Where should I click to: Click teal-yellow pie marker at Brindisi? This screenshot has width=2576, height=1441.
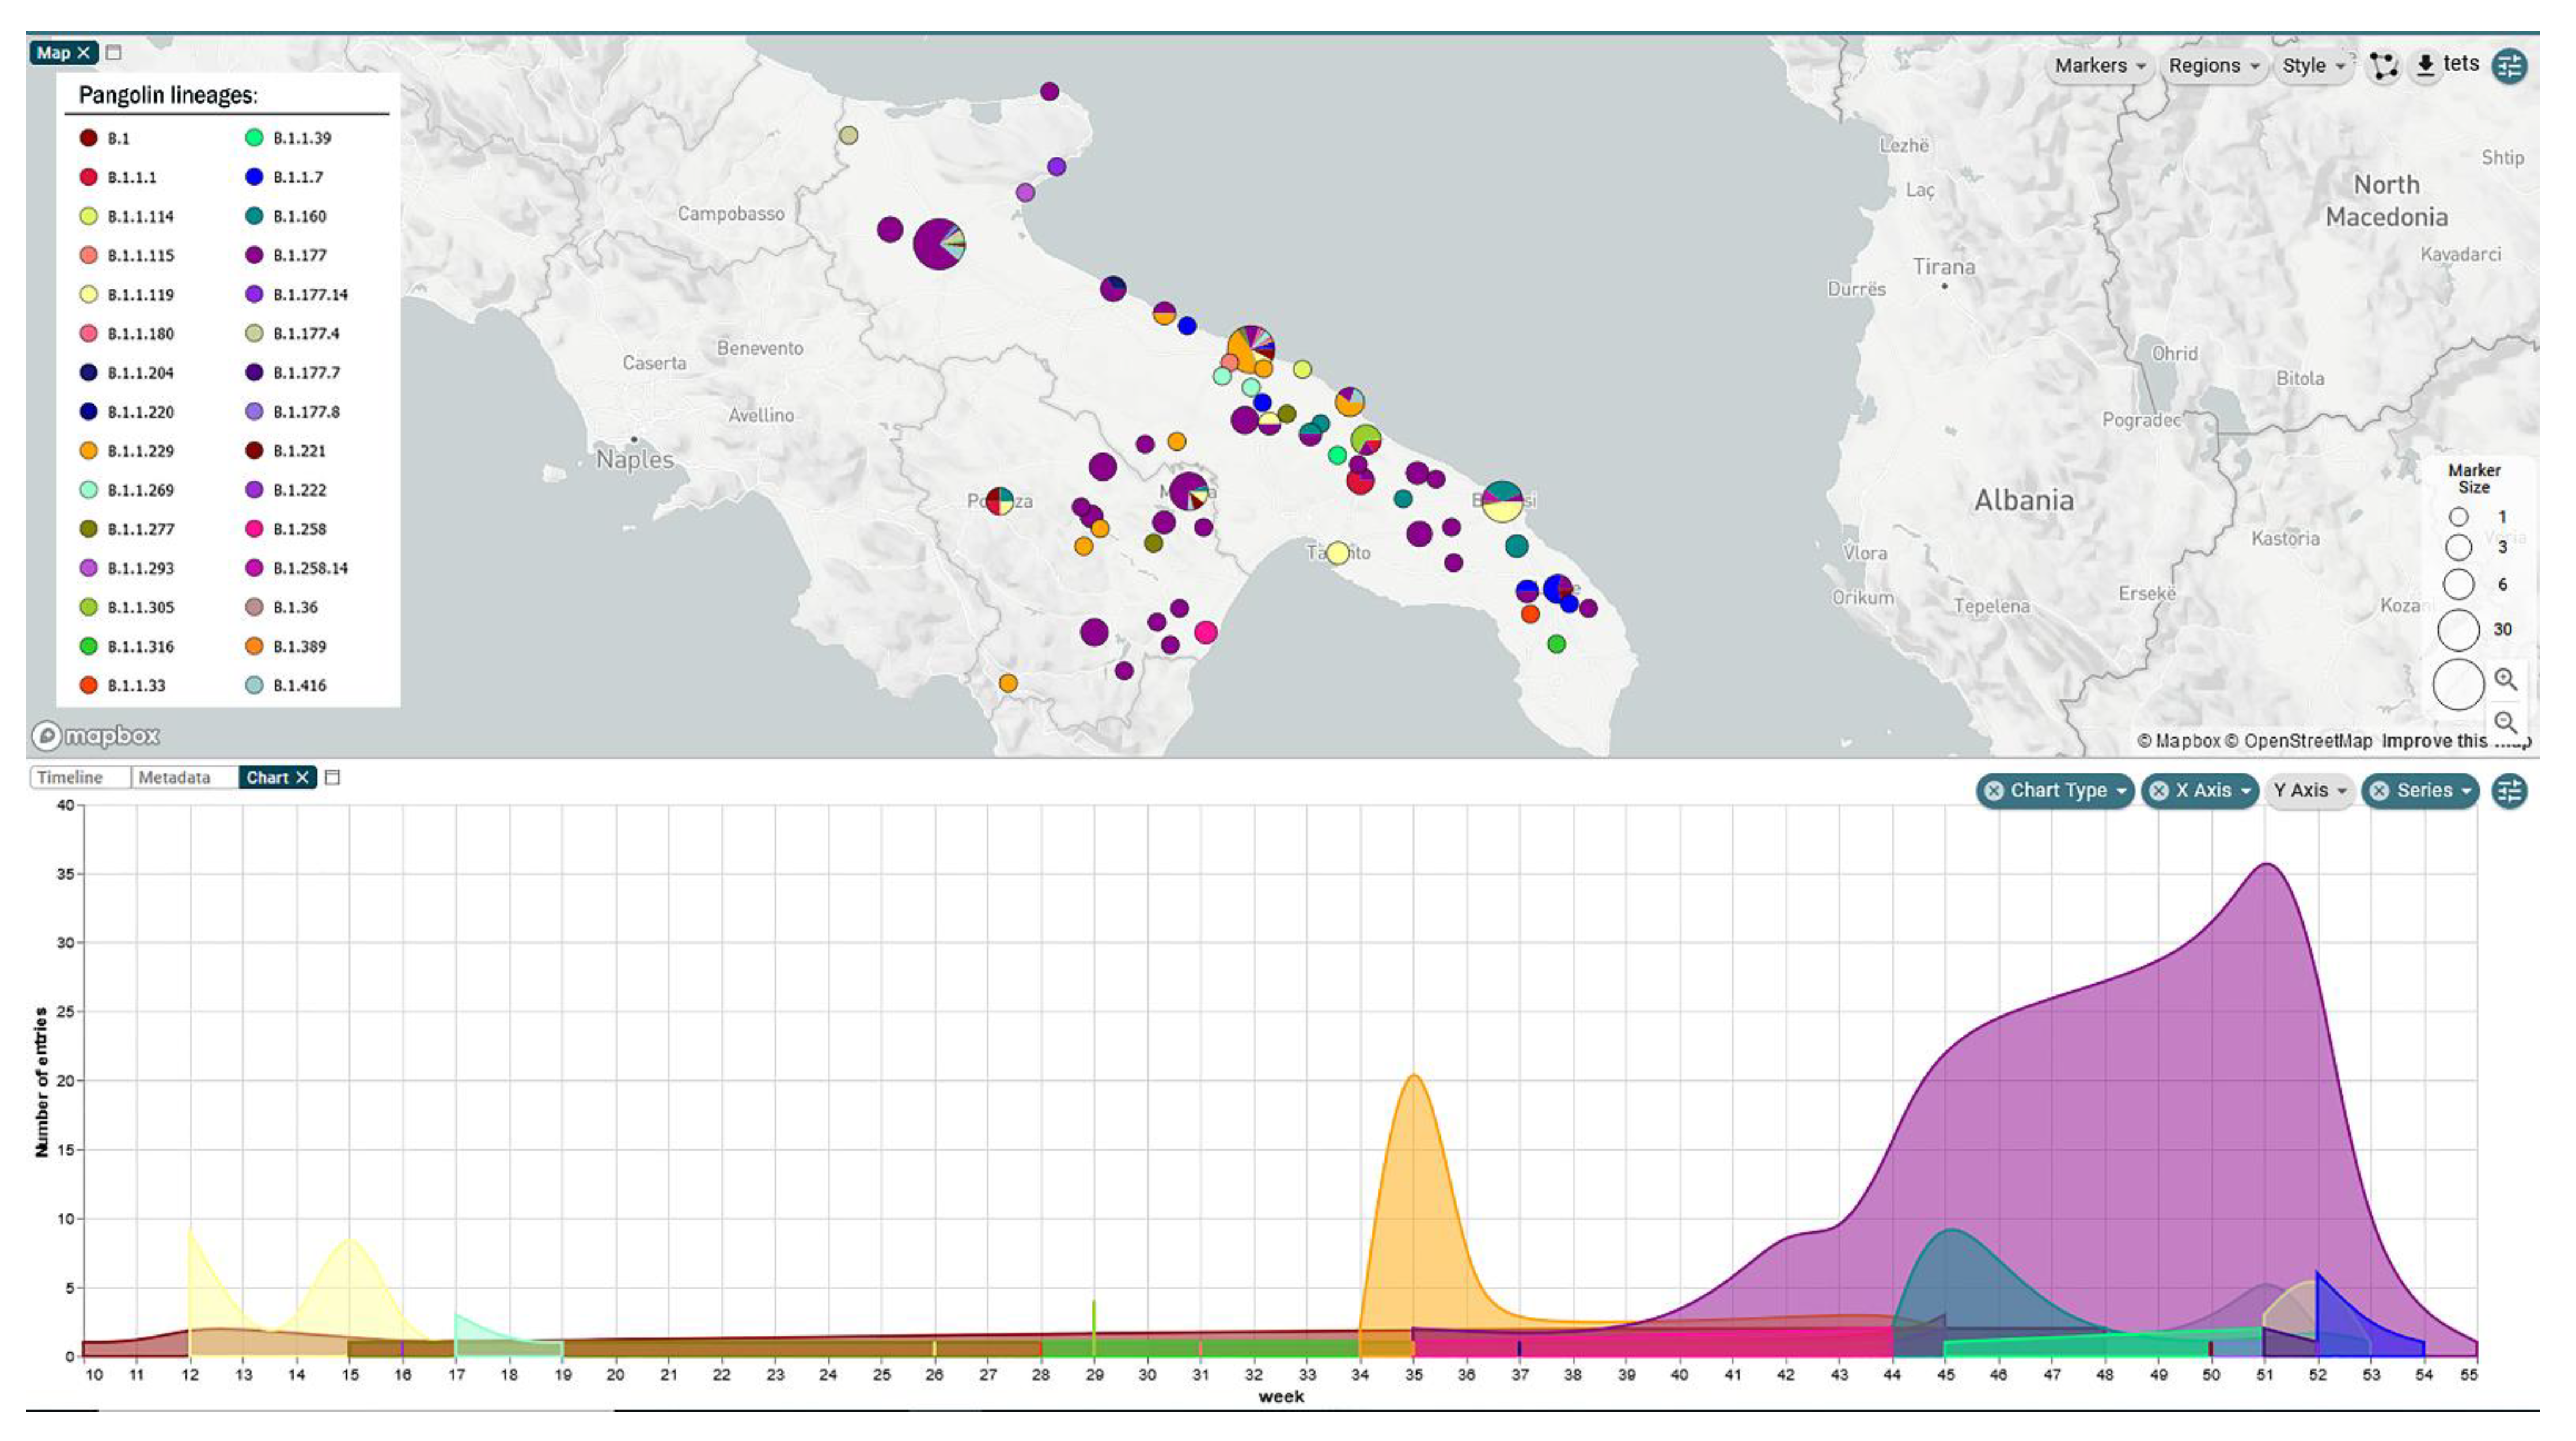(x=1502, y=501)
